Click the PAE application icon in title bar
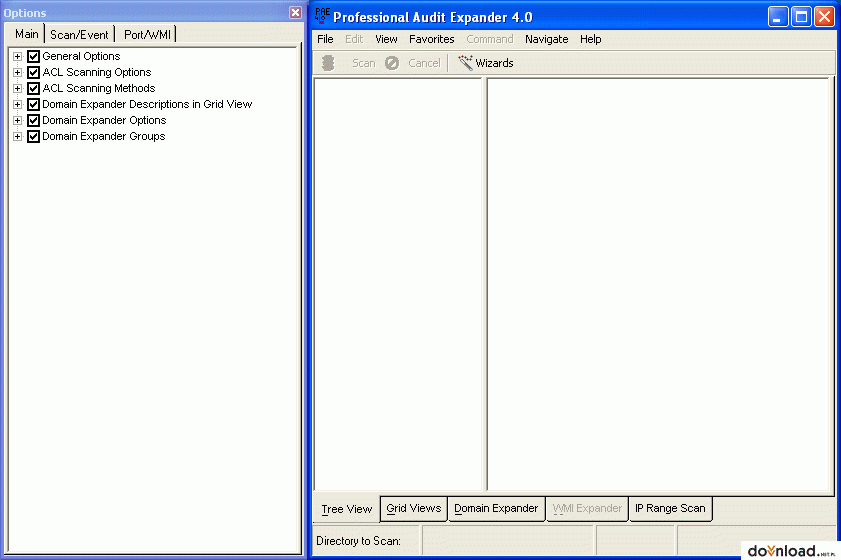841x560 pixels. [x=322, y=16]
